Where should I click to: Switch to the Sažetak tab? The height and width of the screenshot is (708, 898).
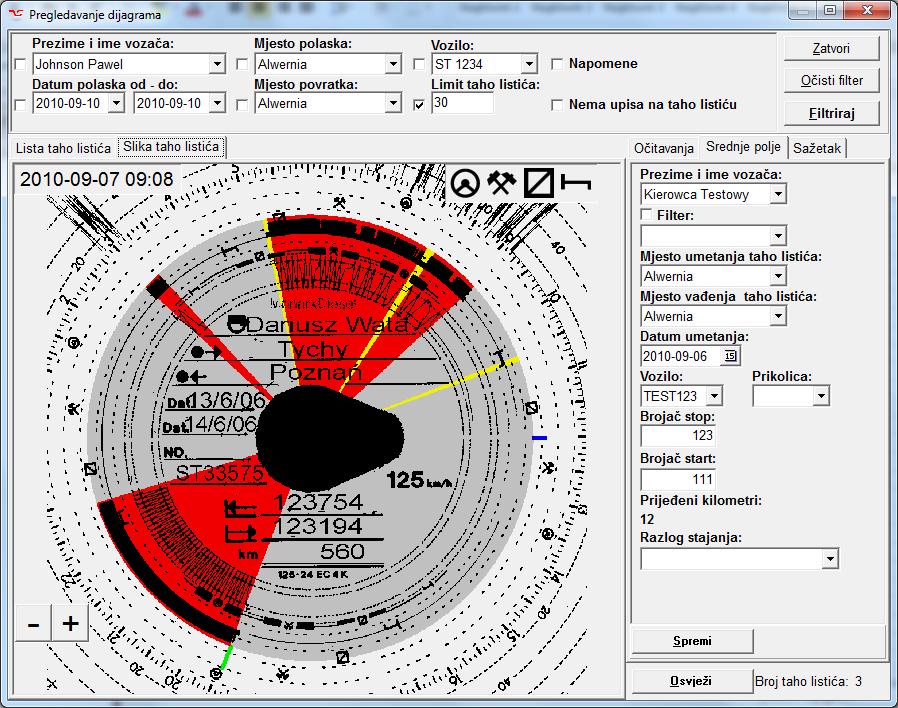[x=817, y=148]
